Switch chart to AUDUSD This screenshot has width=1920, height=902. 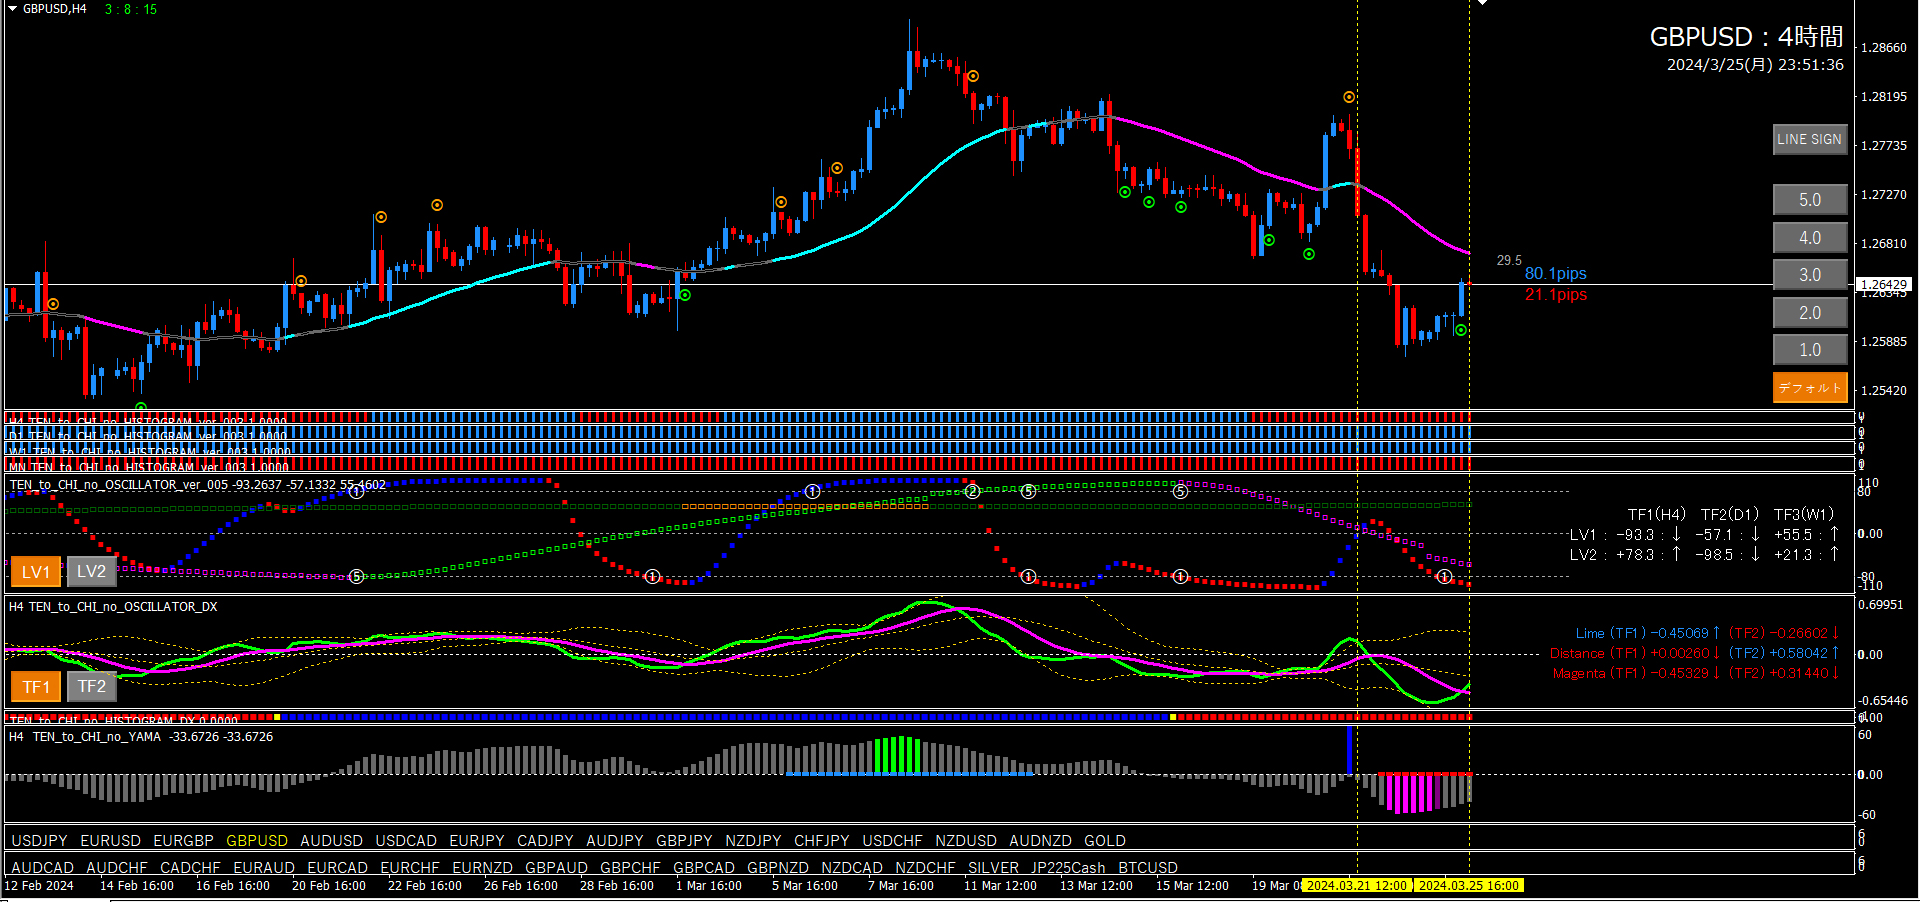[x=331, y=841]
